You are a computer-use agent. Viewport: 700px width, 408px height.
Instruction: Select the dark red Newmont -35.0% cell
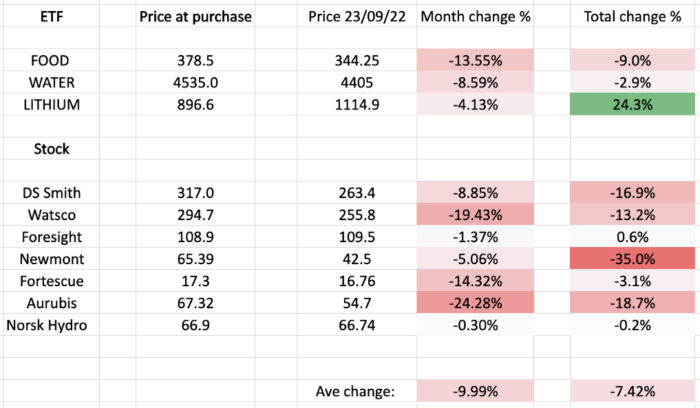click(x=633, y=258)
